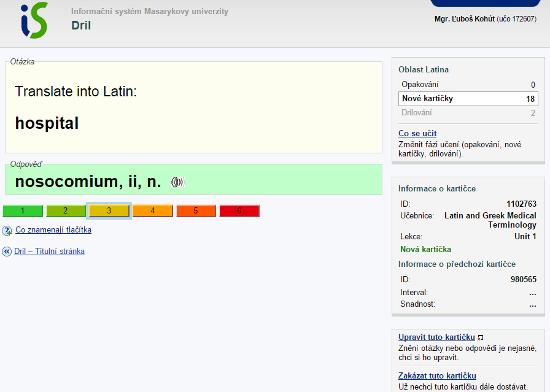Play the nosocomium pronunciation audio icon
550x392 pixels.
point(177,182)
